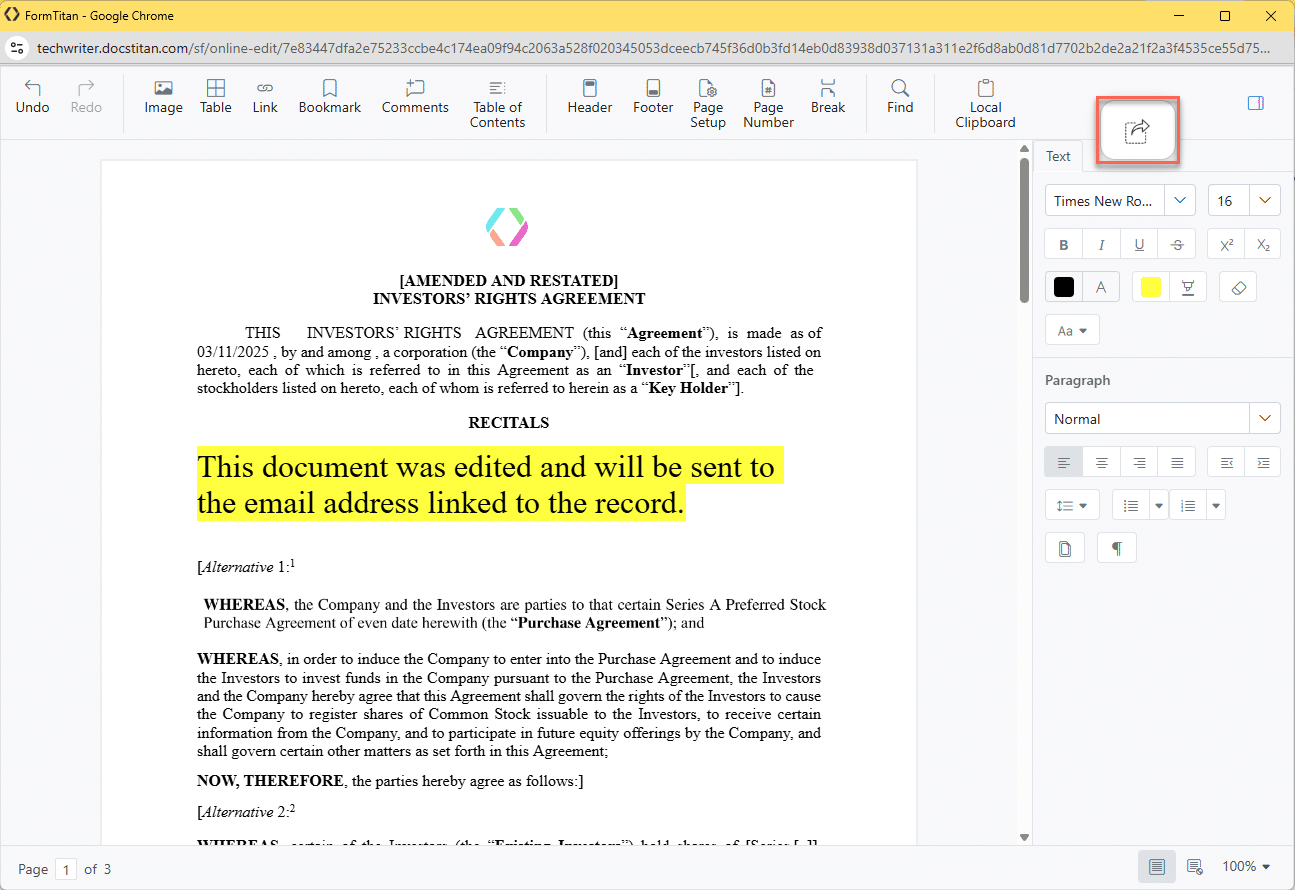Toggle strikethrough formatting
The height and width of the screenshot is (890, 1295).
pyautogui.click(x=1177, y=245)
